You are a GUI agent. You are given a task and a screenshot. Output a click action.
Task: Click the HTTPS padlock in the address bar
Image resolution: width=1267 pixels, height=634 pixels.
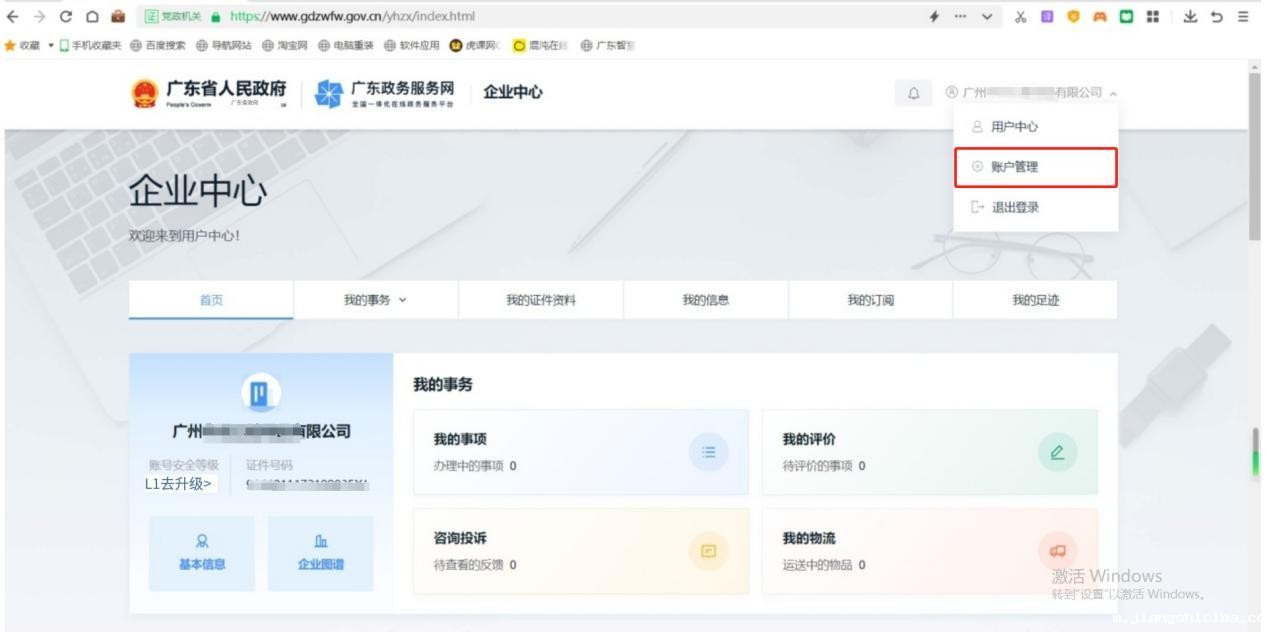[218, 16]
